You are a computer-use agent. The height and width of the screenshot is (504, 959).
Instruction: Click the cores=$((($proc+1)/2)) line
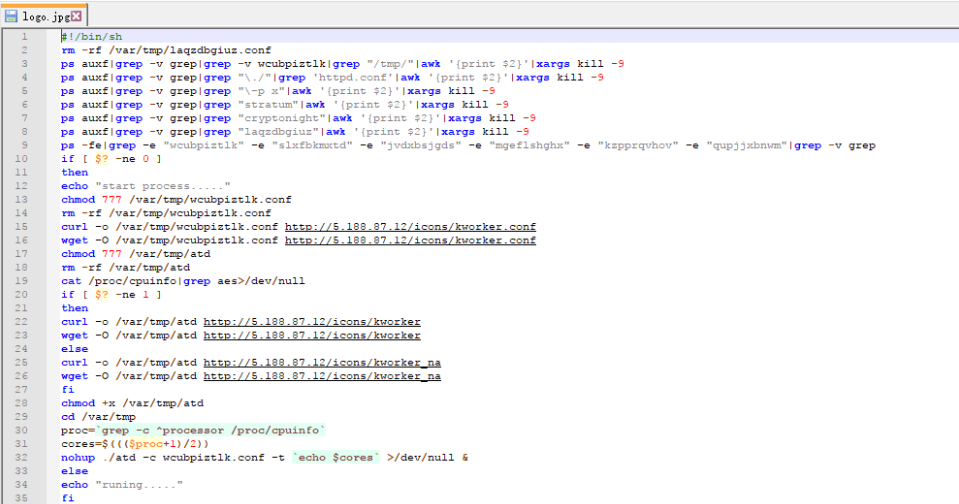point(135,444)
